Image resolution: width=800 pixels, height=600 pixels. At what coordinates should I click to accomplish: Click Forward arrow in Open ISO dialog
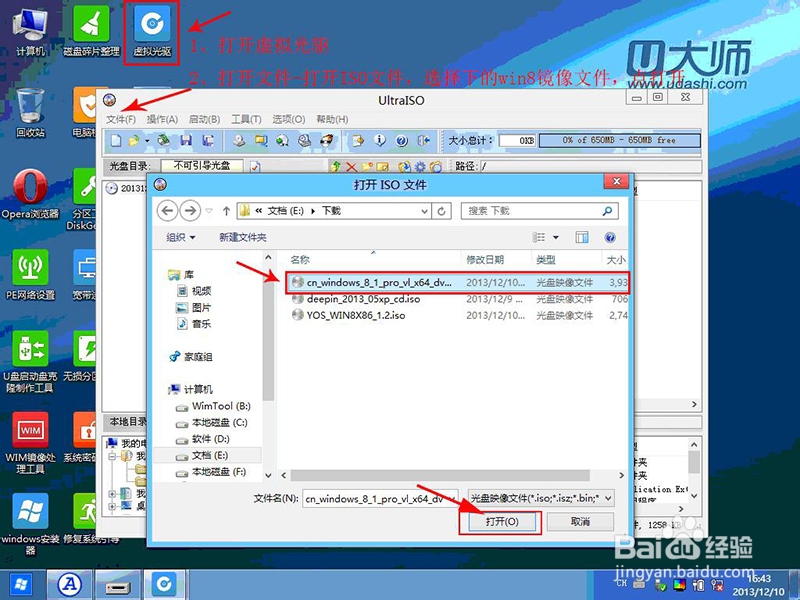pyautogui.click(x=190, y=211)
